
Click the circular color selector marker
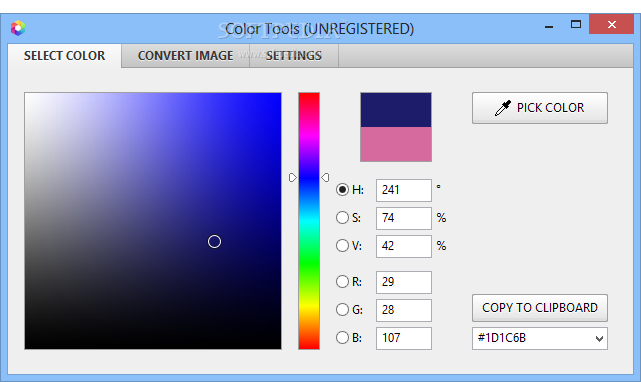(214, 242)
